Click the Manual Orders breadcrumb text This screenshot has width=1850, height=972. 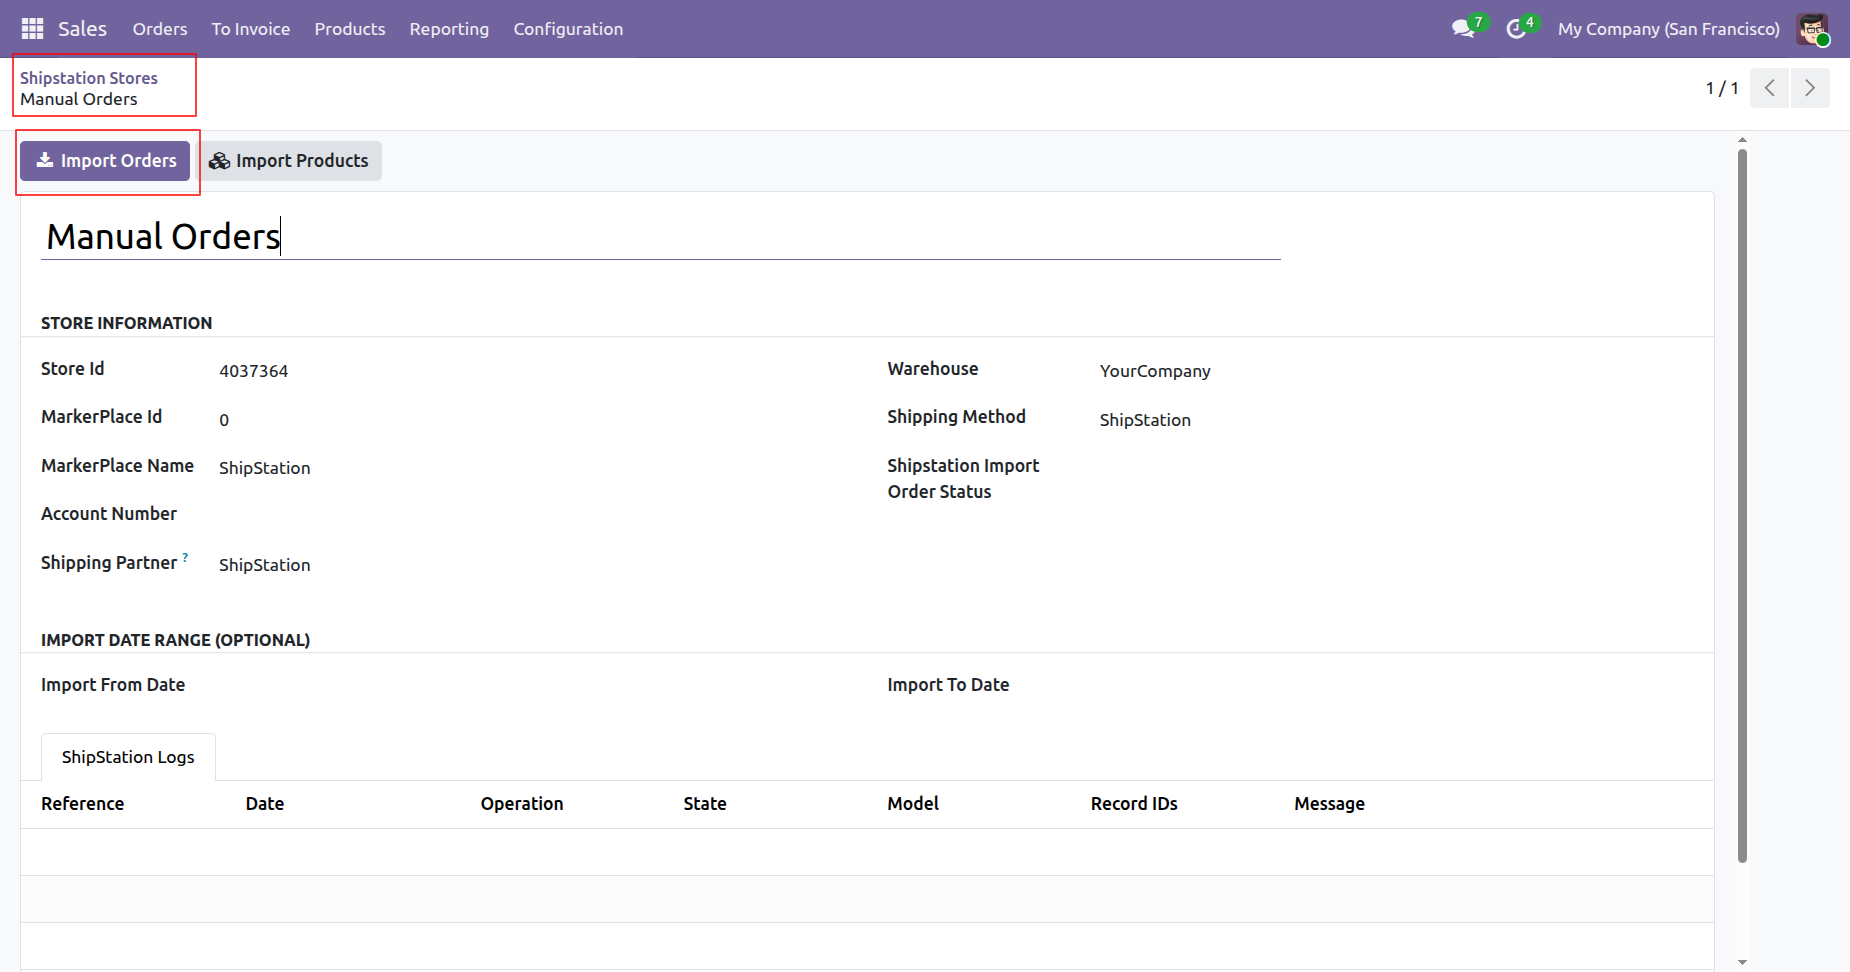[x=79, y=99]
